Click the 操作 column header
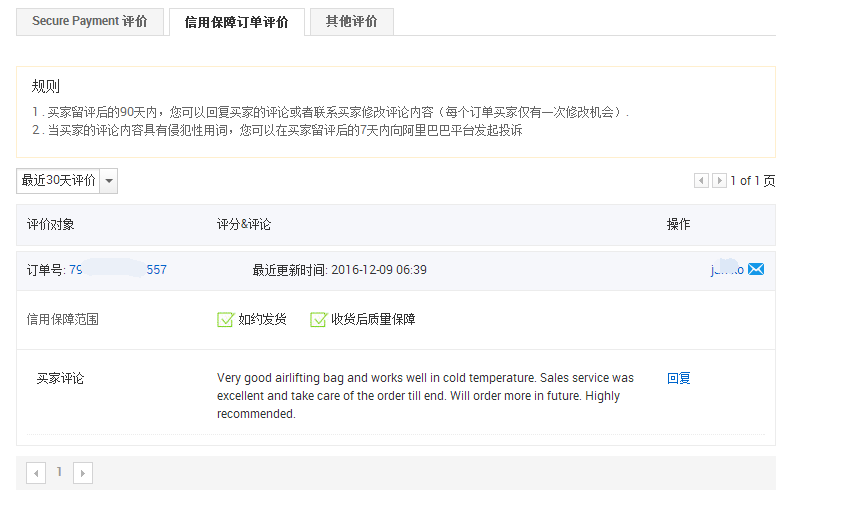This screenshot has height=521, width=850. (678, 224)
